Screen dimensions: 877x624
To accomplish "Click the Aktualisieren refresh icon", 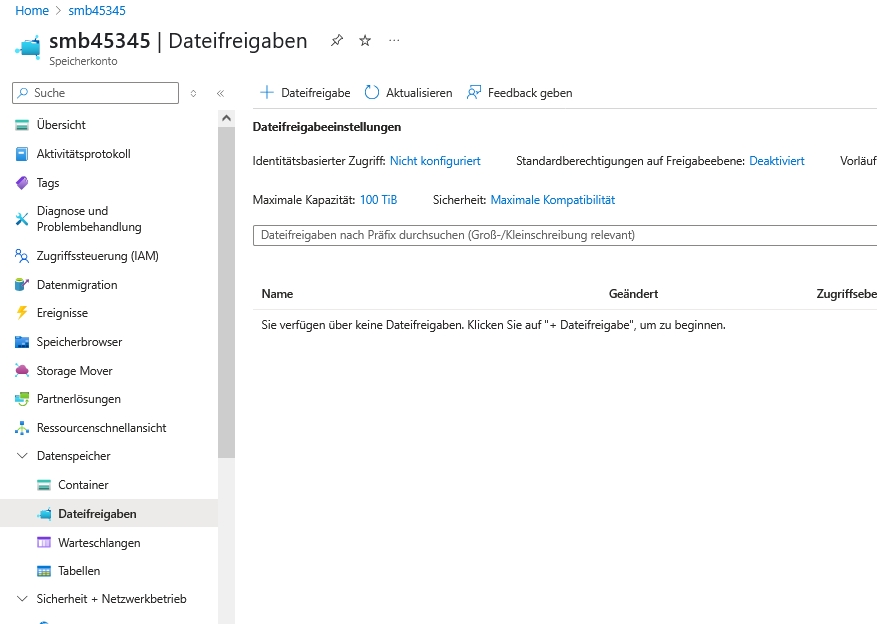I will click(372, 93).
